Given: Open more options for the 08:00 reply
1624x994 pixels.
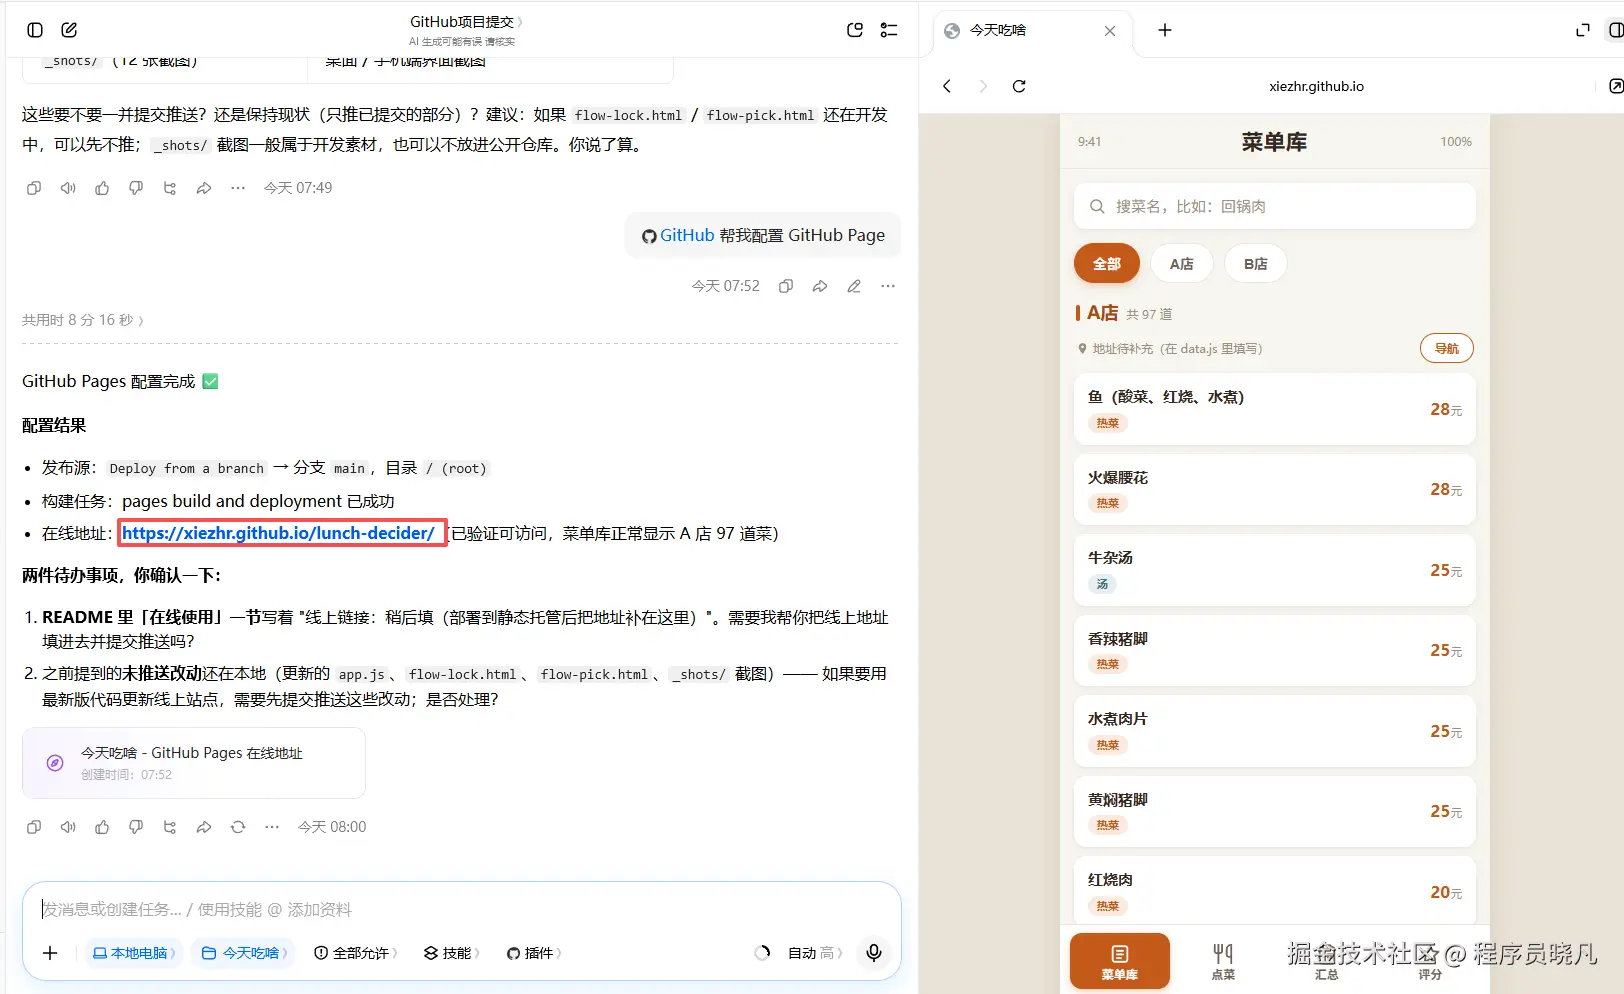Looking at the screenshot, I should 272,827.
